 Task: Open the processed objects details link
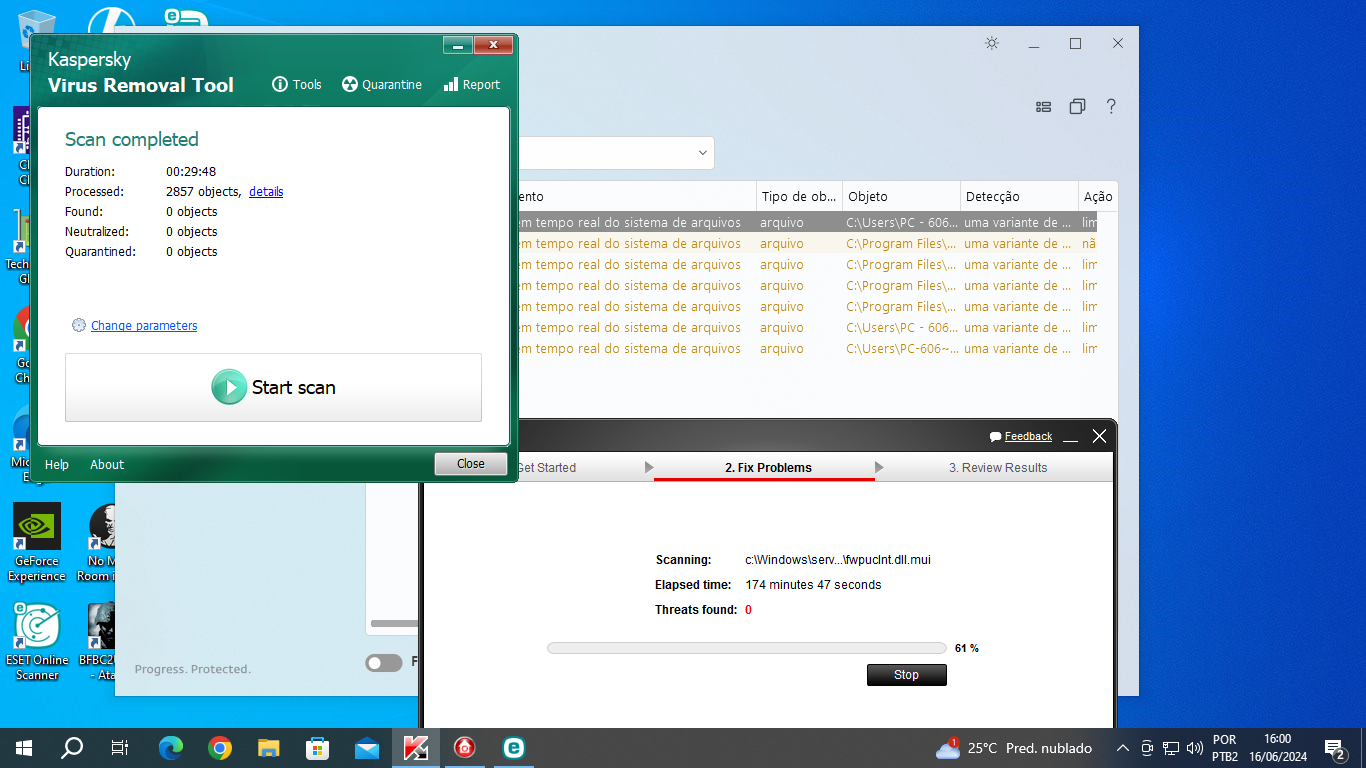[266, 191]
